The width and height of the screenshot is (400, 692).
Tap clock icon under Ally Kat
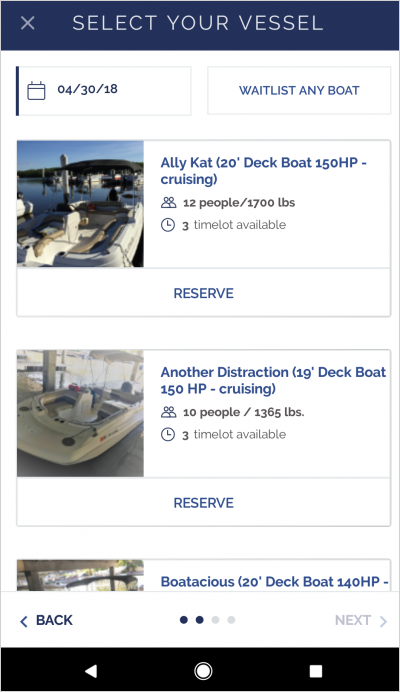click(168, 225)
